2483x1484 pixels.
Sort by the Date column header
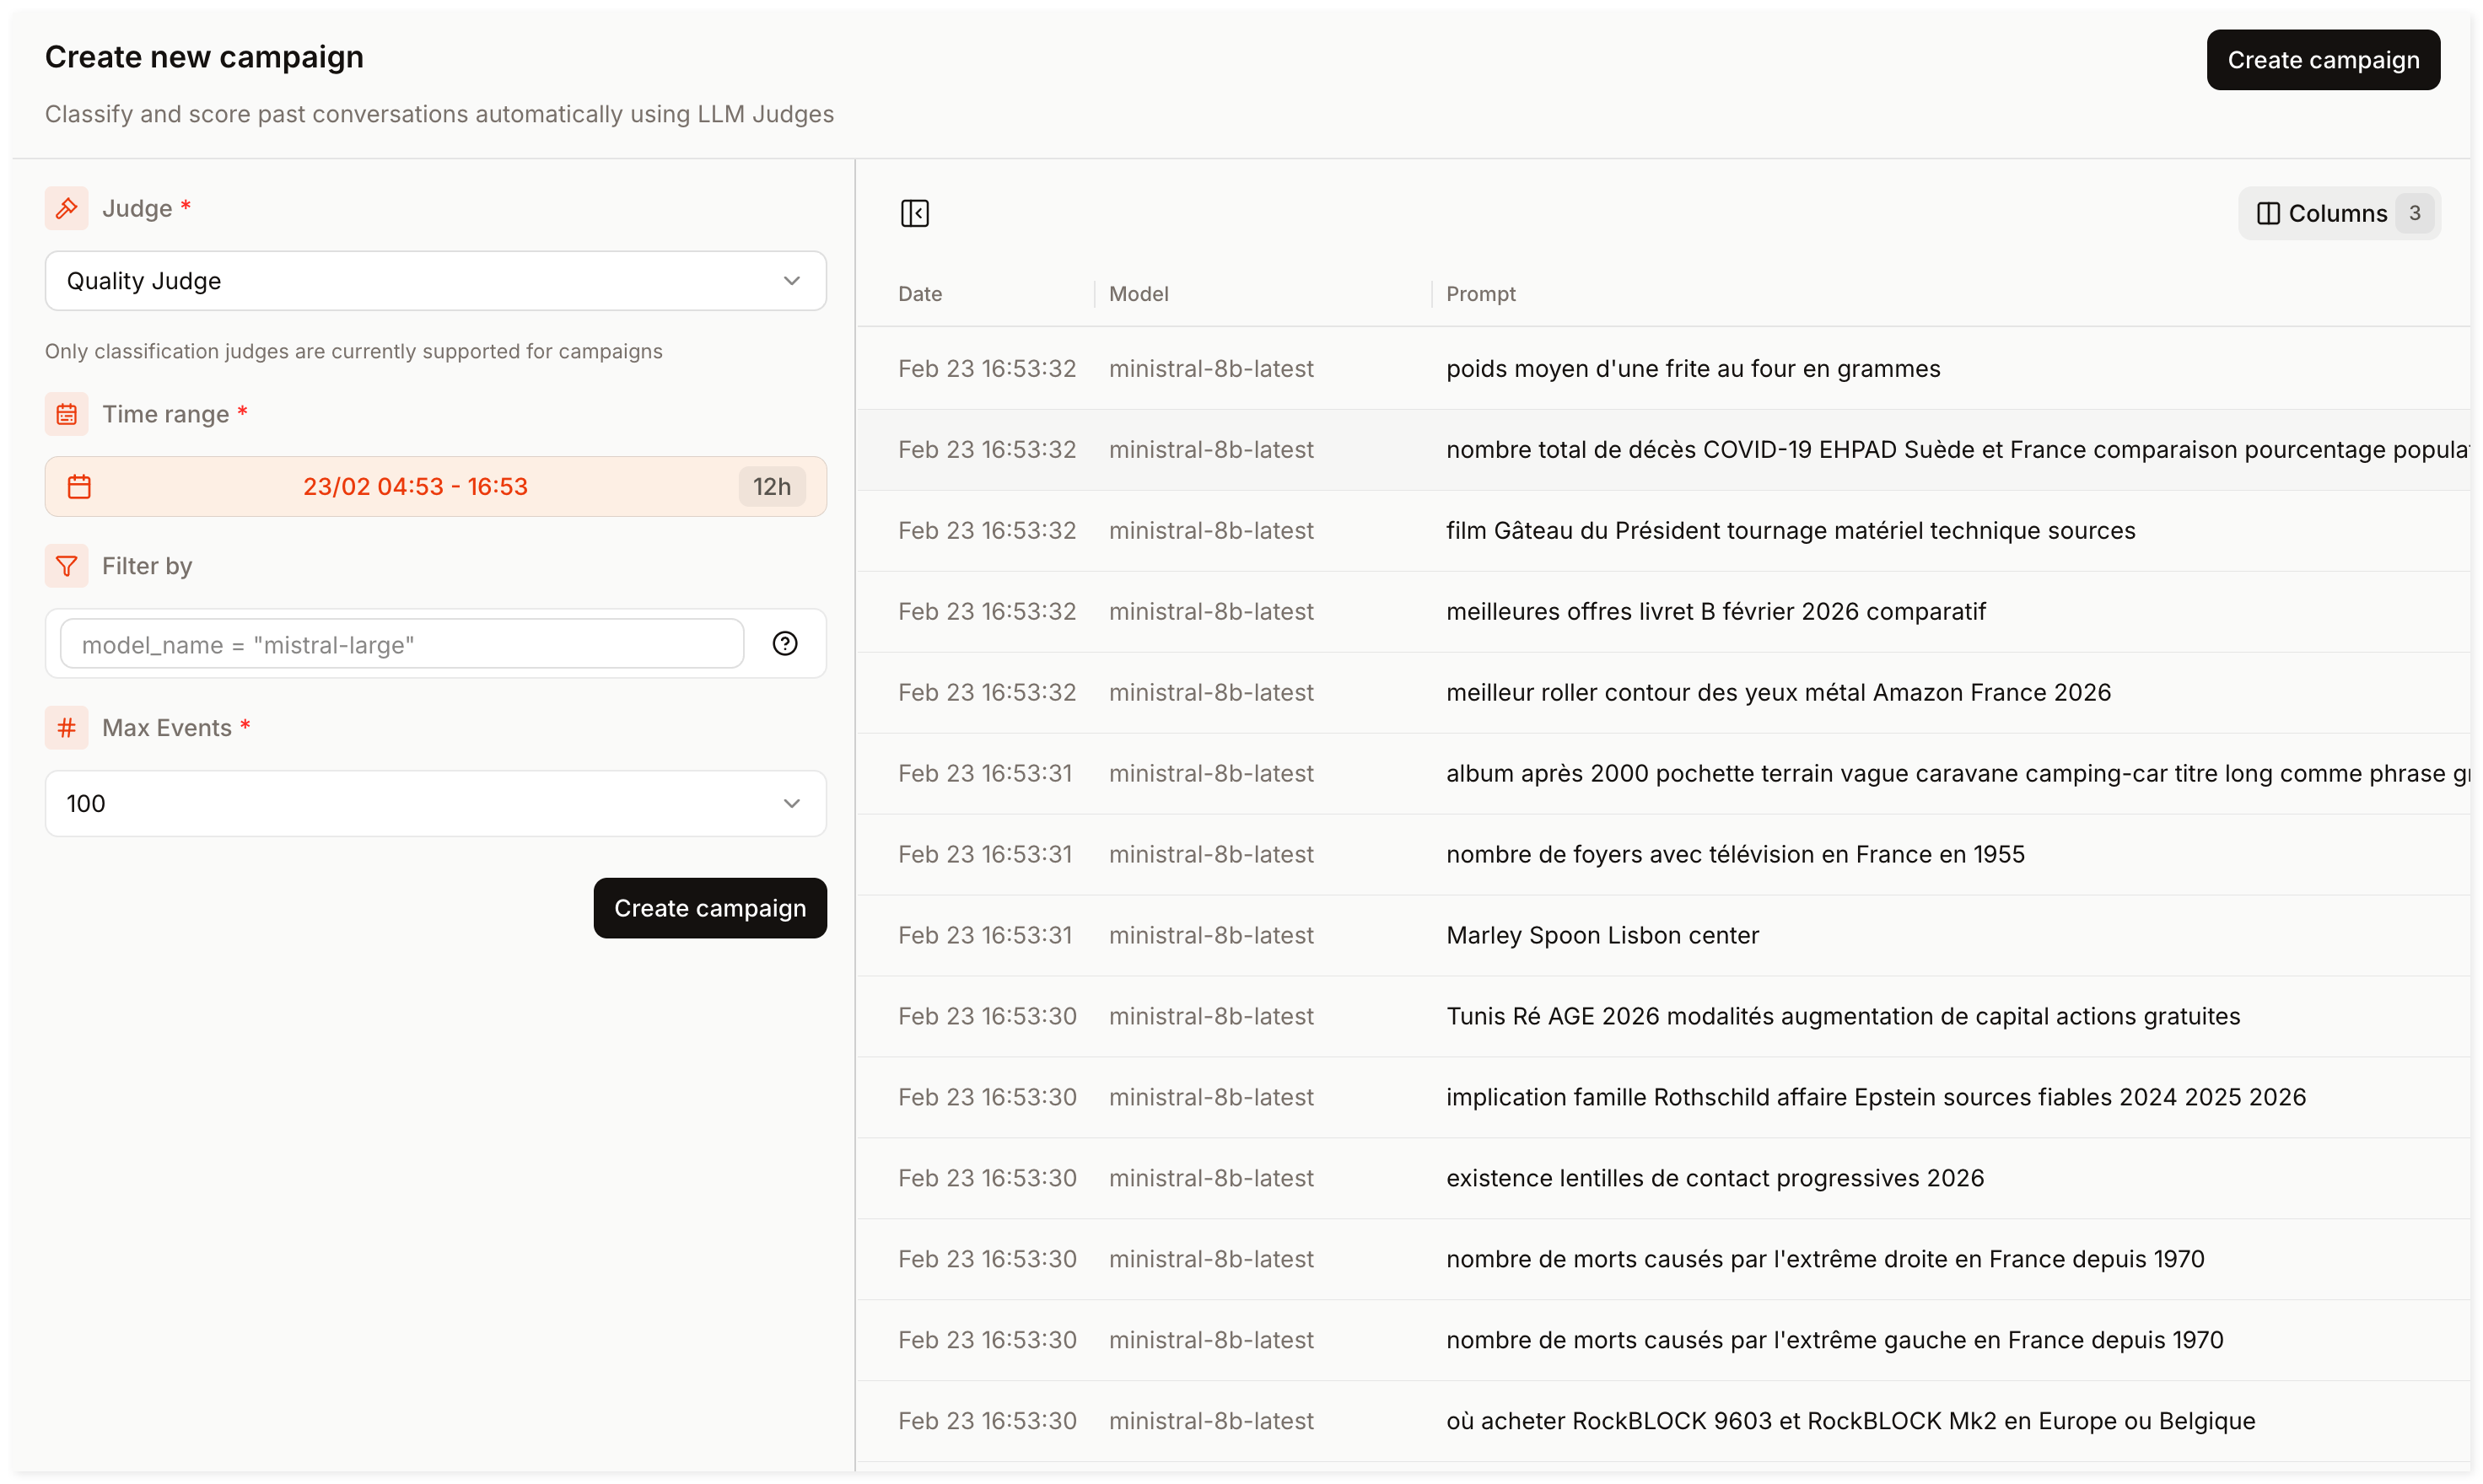click(x=919, y=294)
